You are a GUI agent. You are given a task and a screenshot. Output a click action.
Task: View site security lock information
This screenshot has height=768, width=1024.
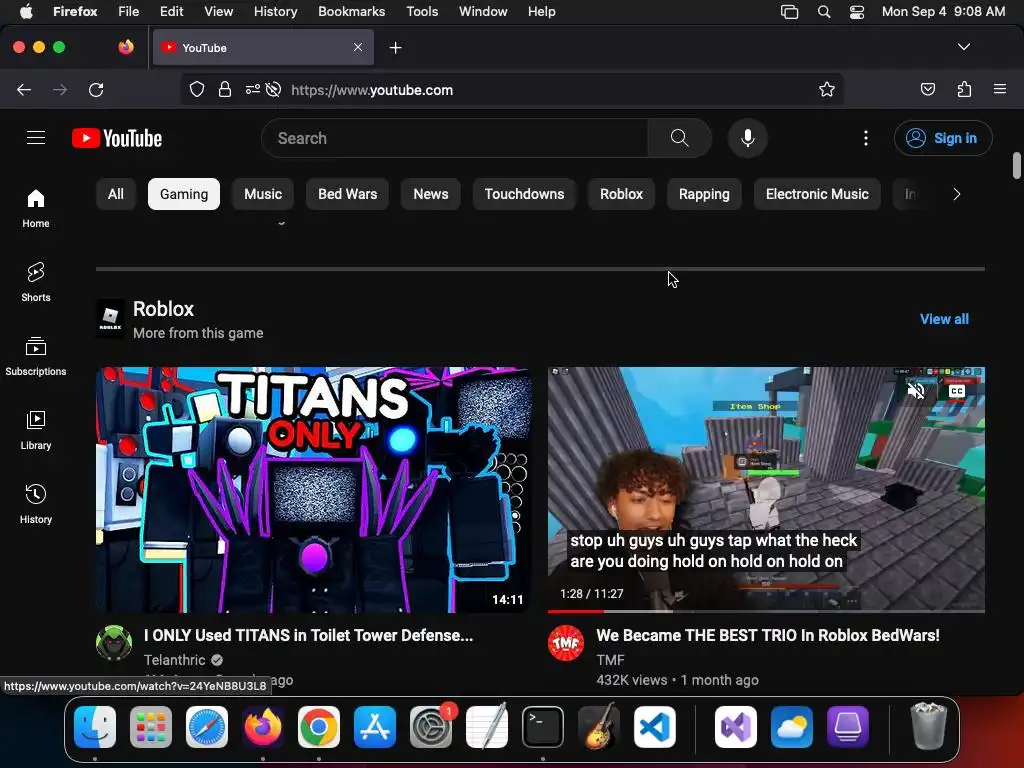tap(225, 89)
